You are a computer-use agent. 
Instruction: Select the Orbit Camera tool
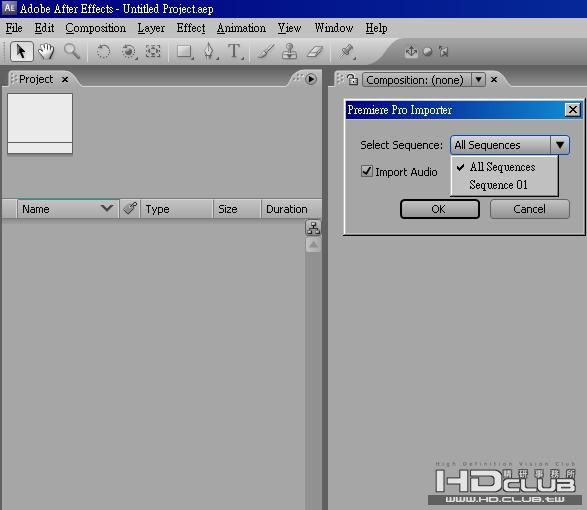(x=129, y=51)
